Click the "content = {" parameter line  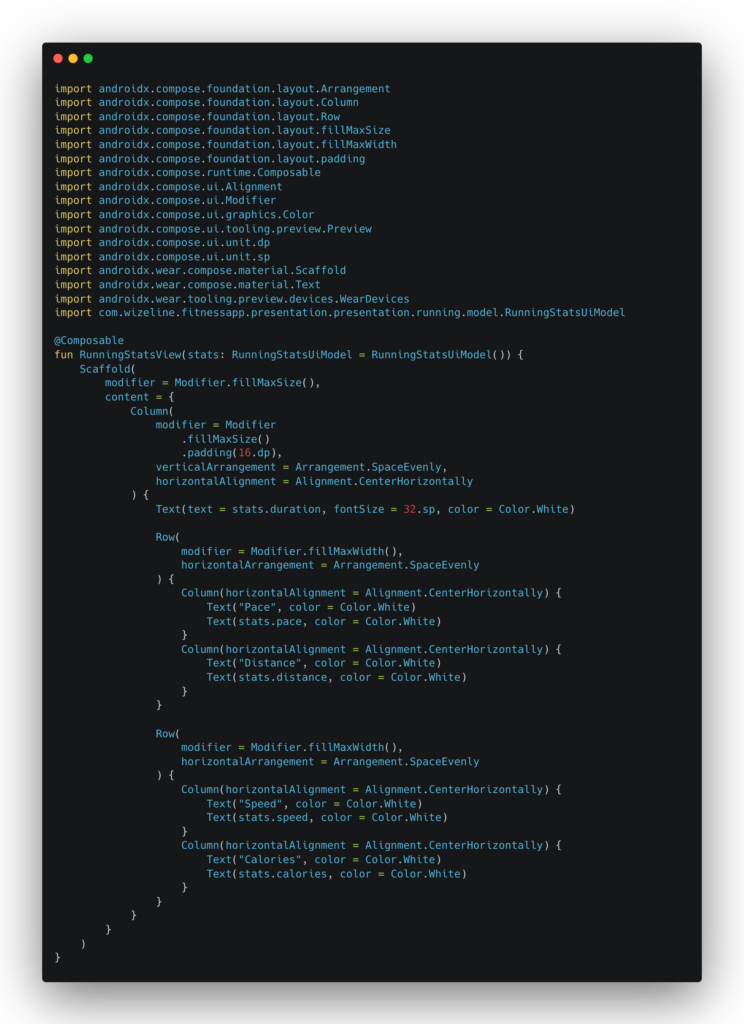tap(140, 397)
